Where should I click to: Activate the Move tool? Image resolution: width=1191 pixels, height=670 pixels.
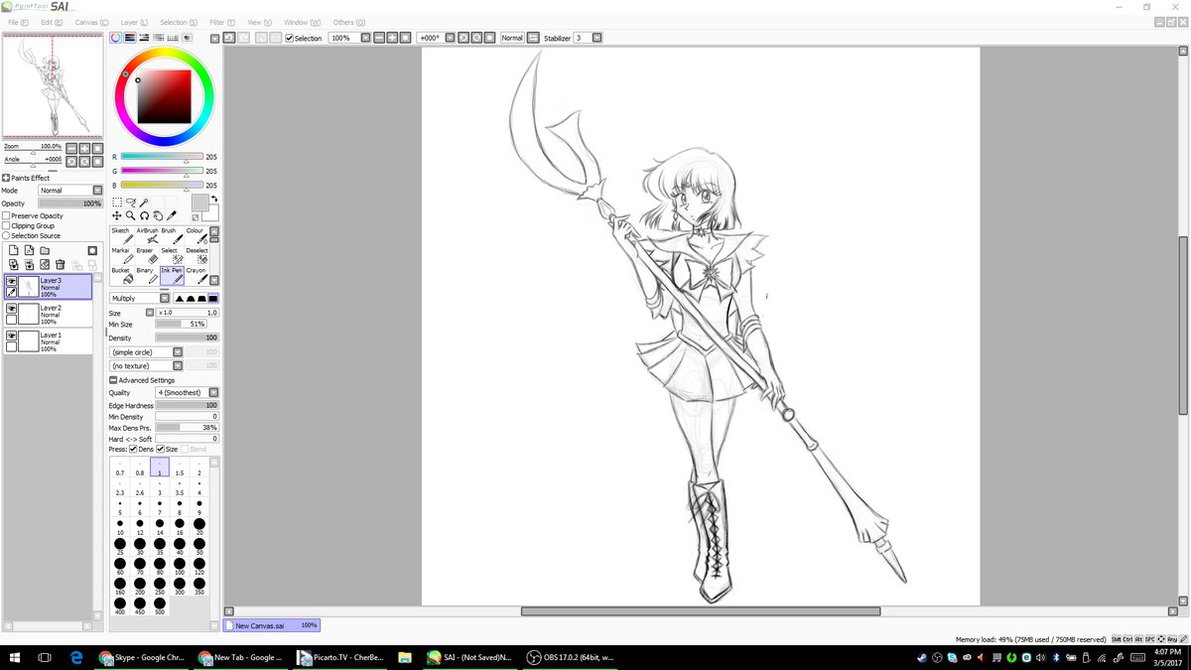[117, 216]
